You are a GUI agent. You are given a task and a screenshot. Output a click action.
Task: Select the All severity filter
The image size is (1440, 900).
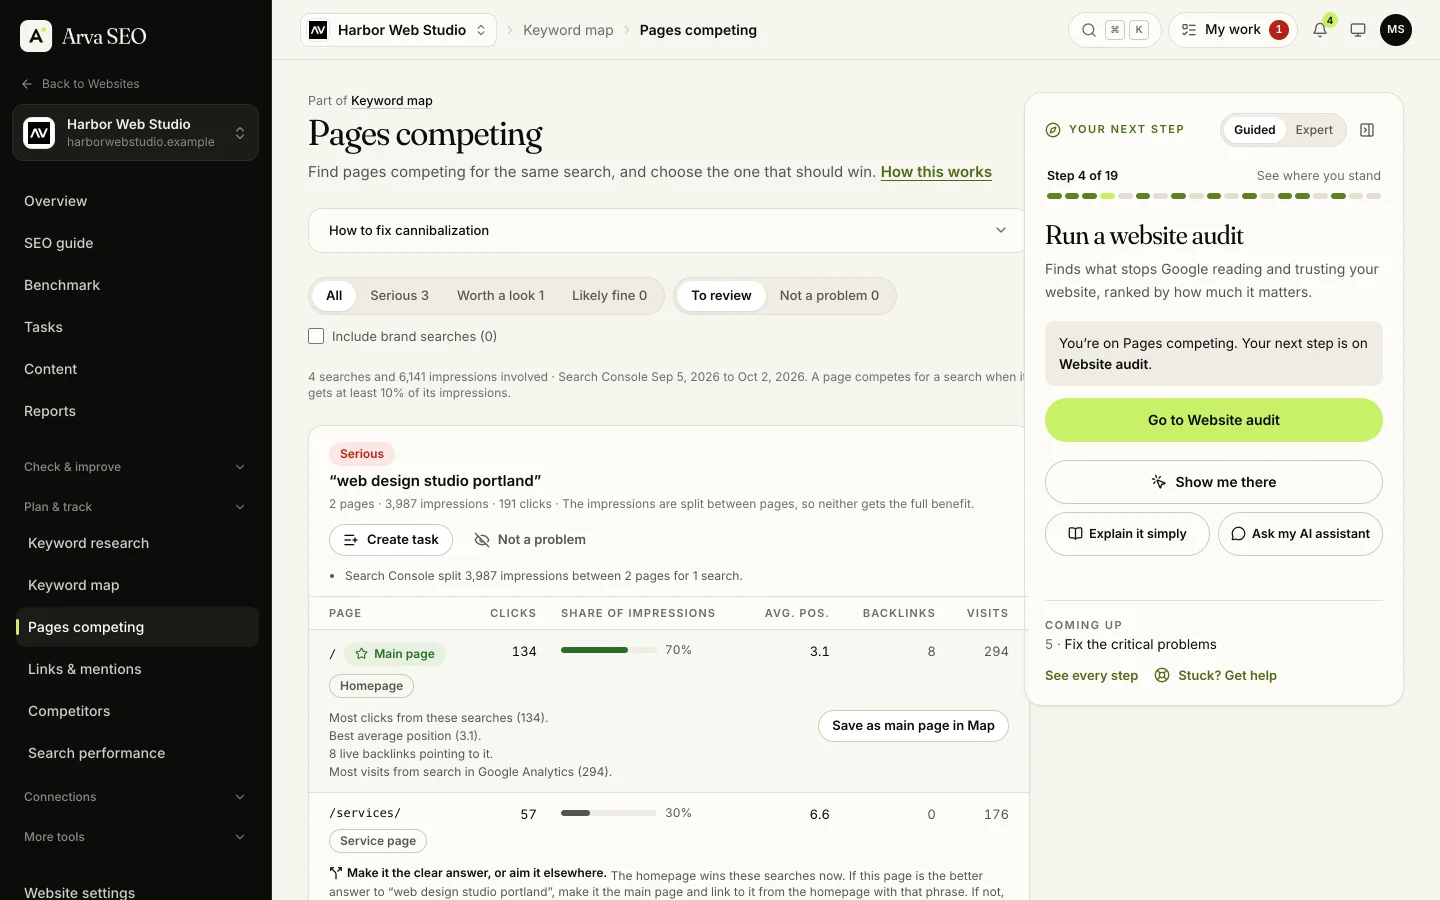(334, 296)
